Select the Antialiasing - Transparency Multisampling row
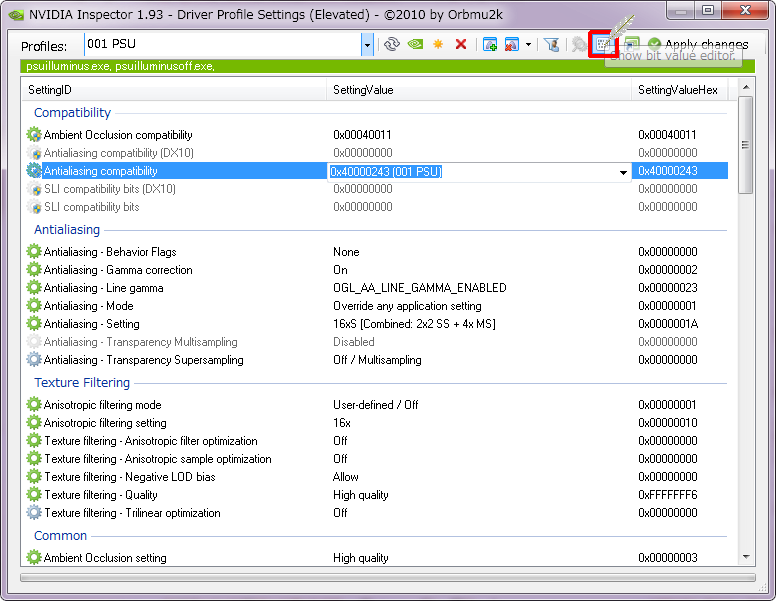 (x=376, y=342)
